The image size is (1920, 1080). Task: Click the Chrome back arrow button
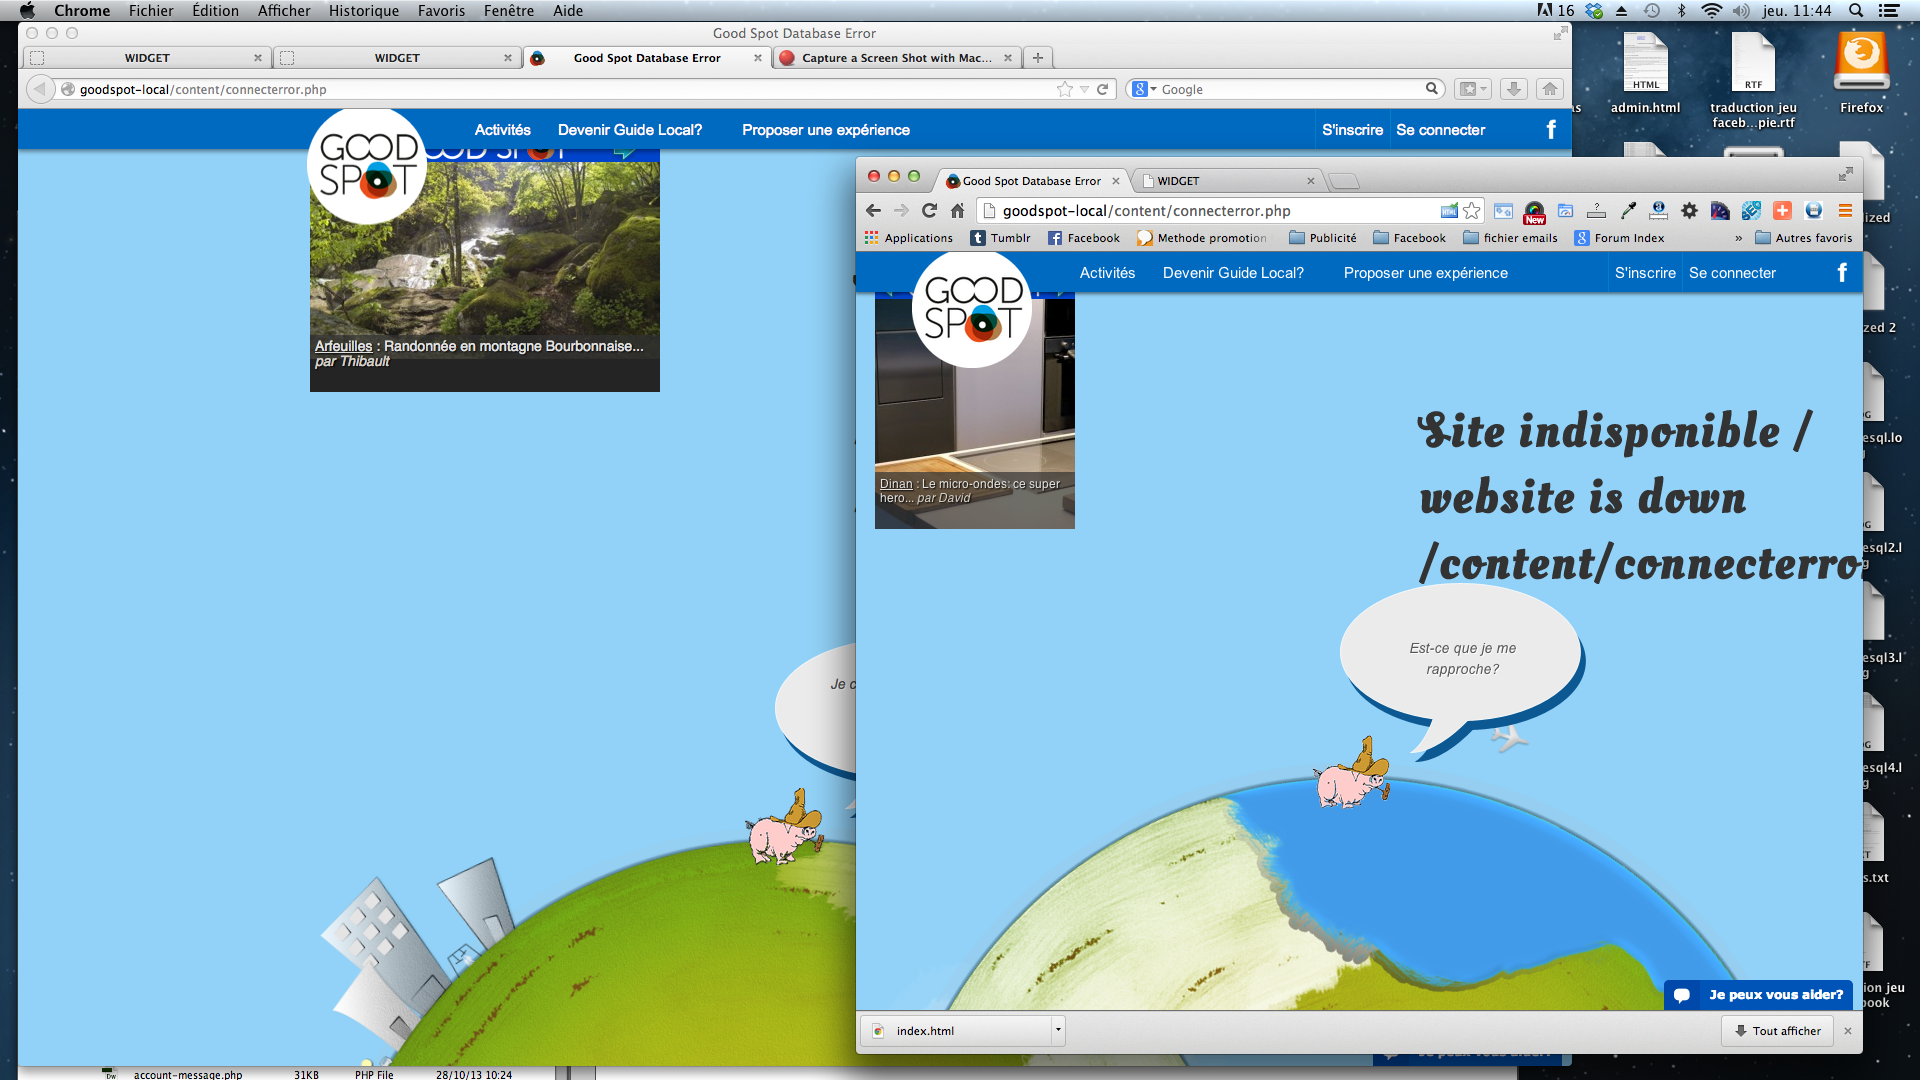[873, 210]
